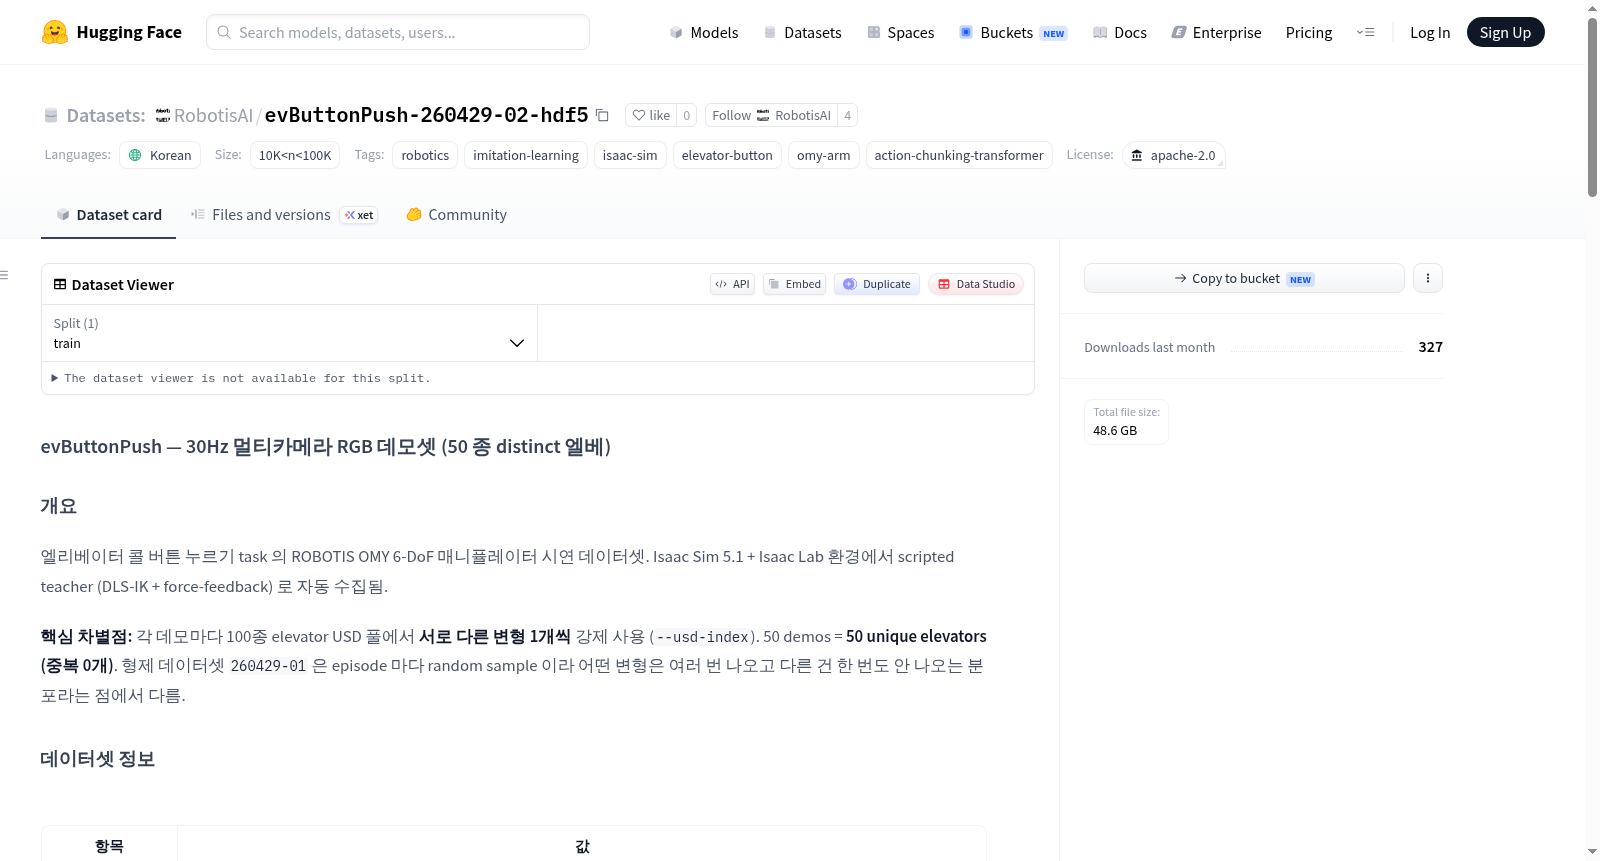This screenshot has height=861, width=1600.
Task: Open the apache-2.0 license tag
Action: 1173,155
